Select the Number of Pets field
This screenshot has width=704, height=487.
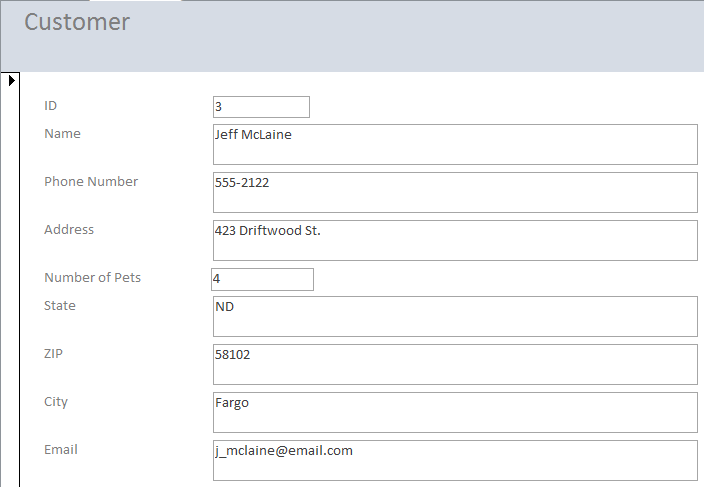(x=262, y=279)
